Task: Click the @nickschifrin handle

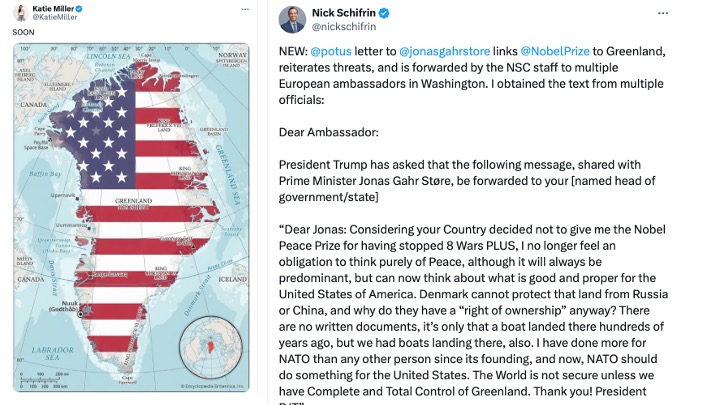Action: click(x=345, y=27)
